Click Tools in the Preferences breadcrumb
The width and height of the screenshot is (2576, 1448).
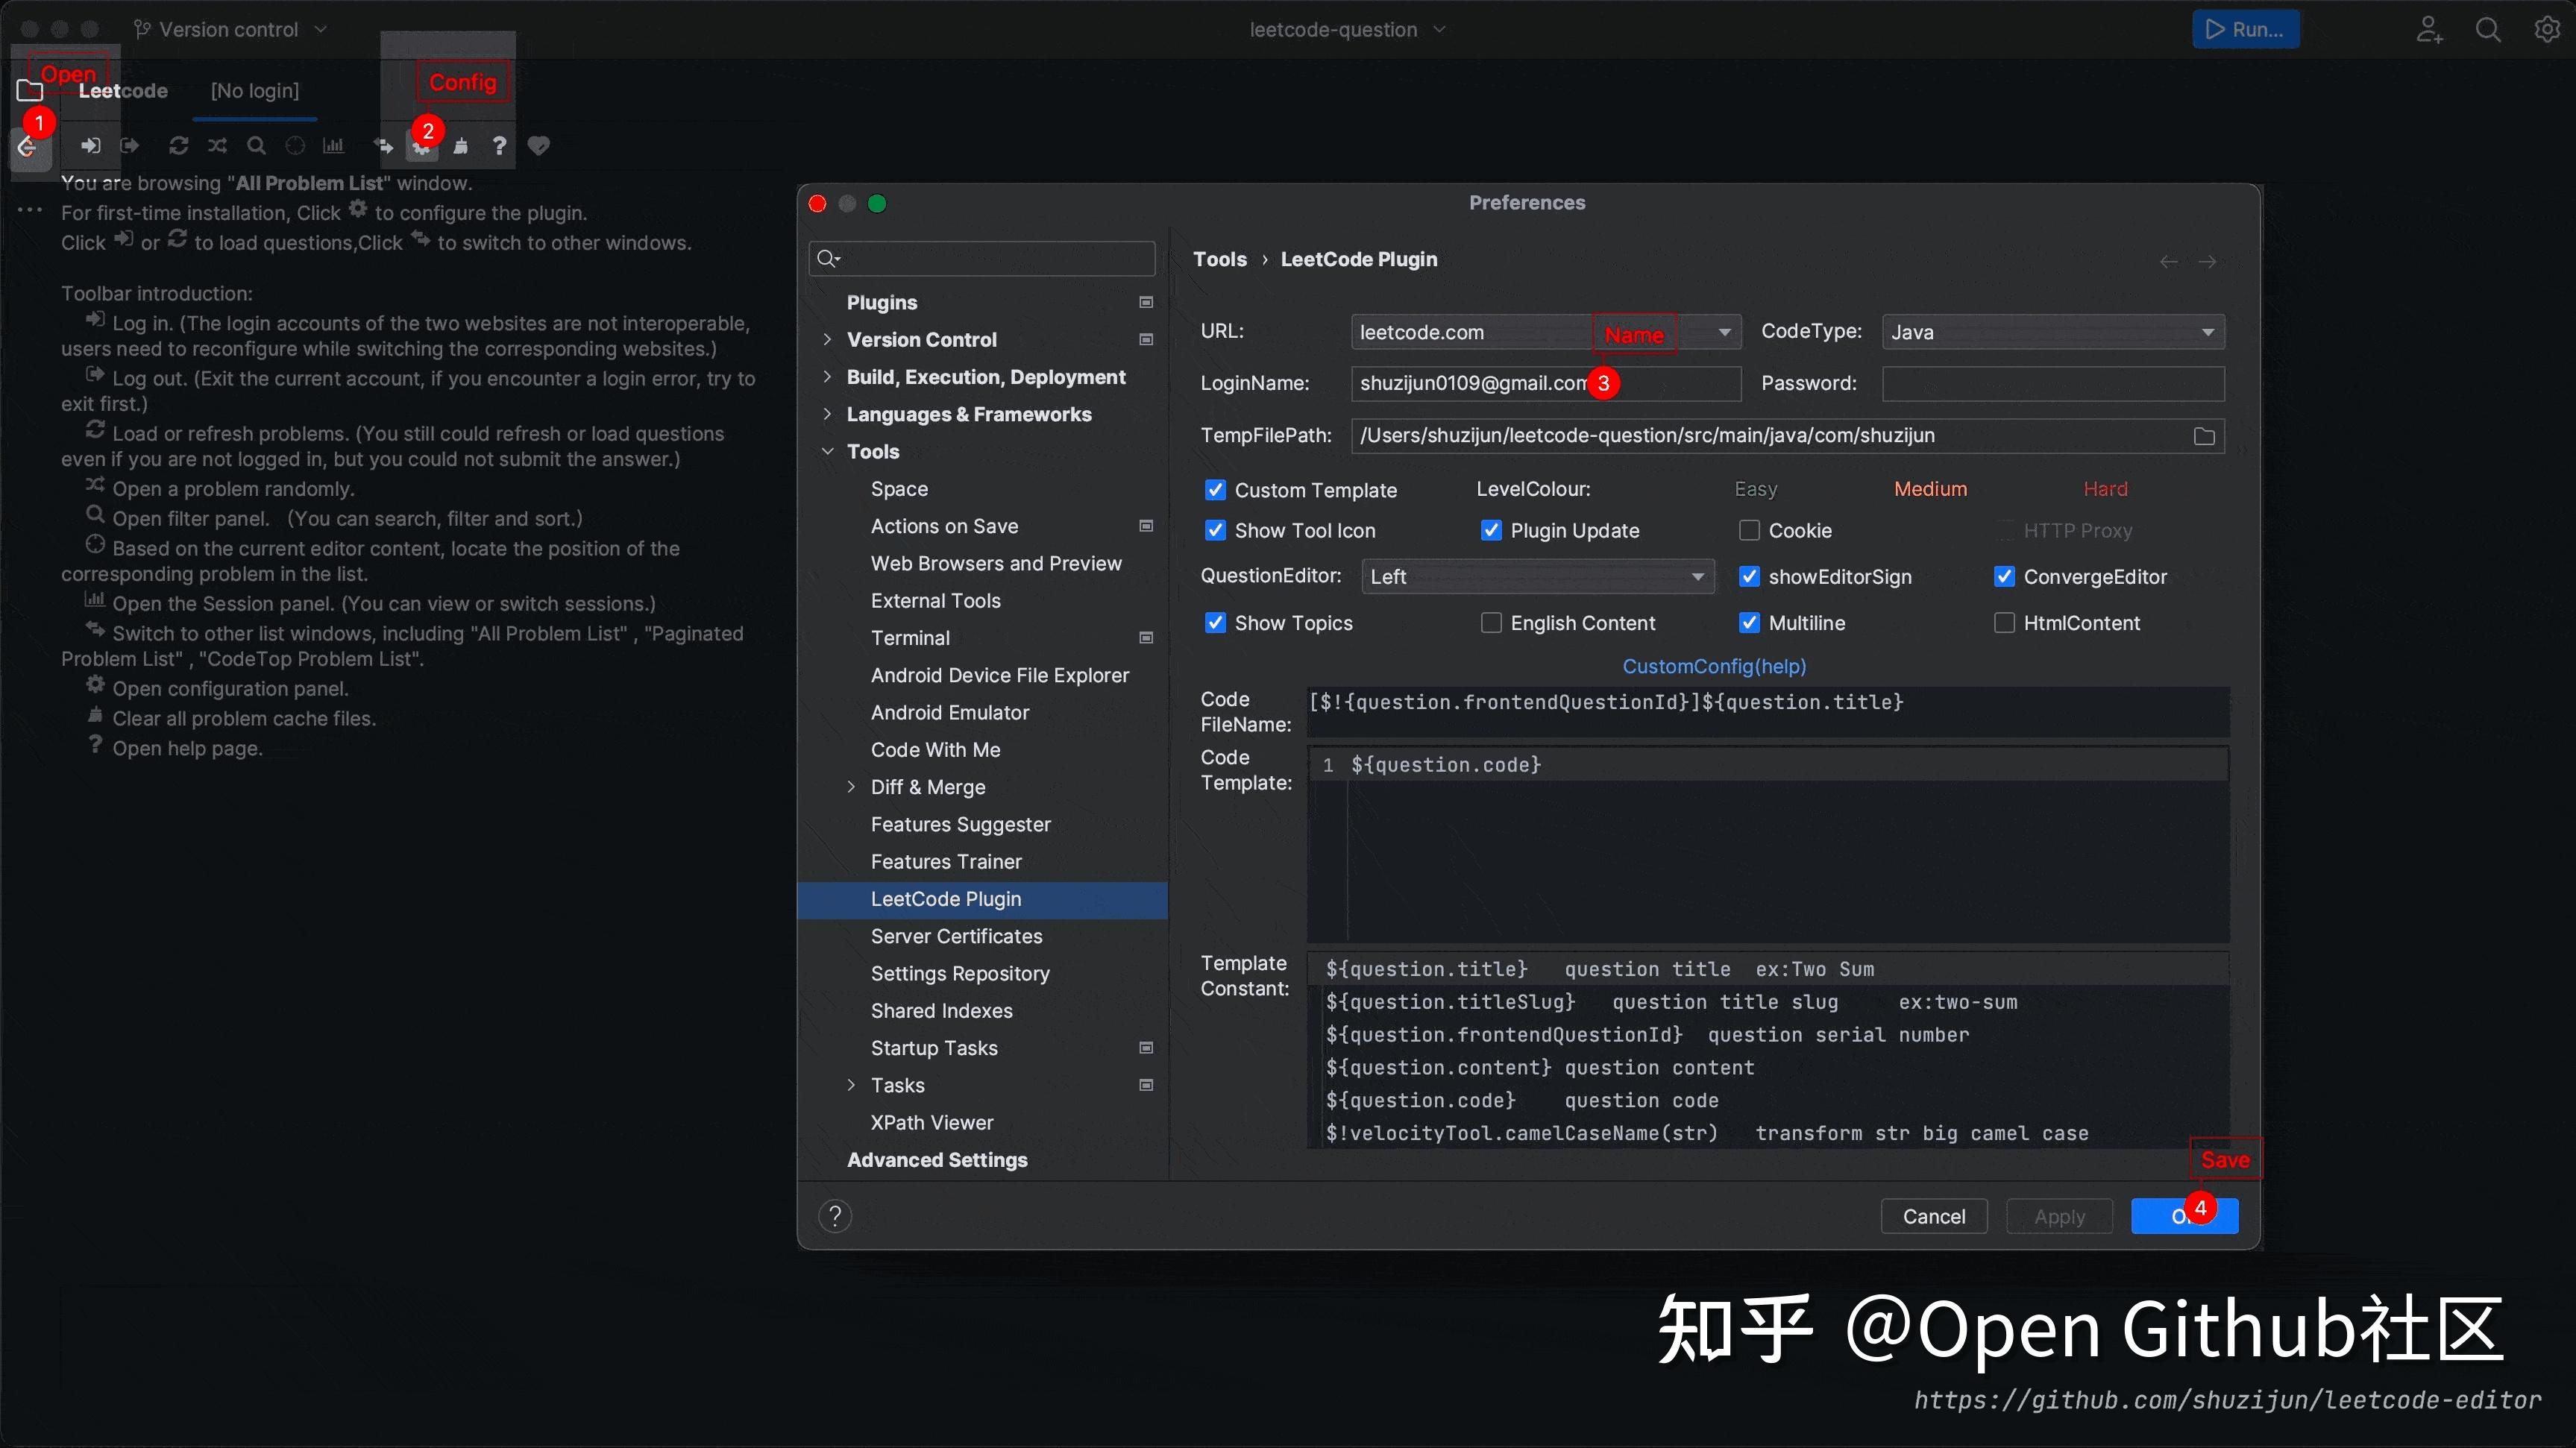1220,258
